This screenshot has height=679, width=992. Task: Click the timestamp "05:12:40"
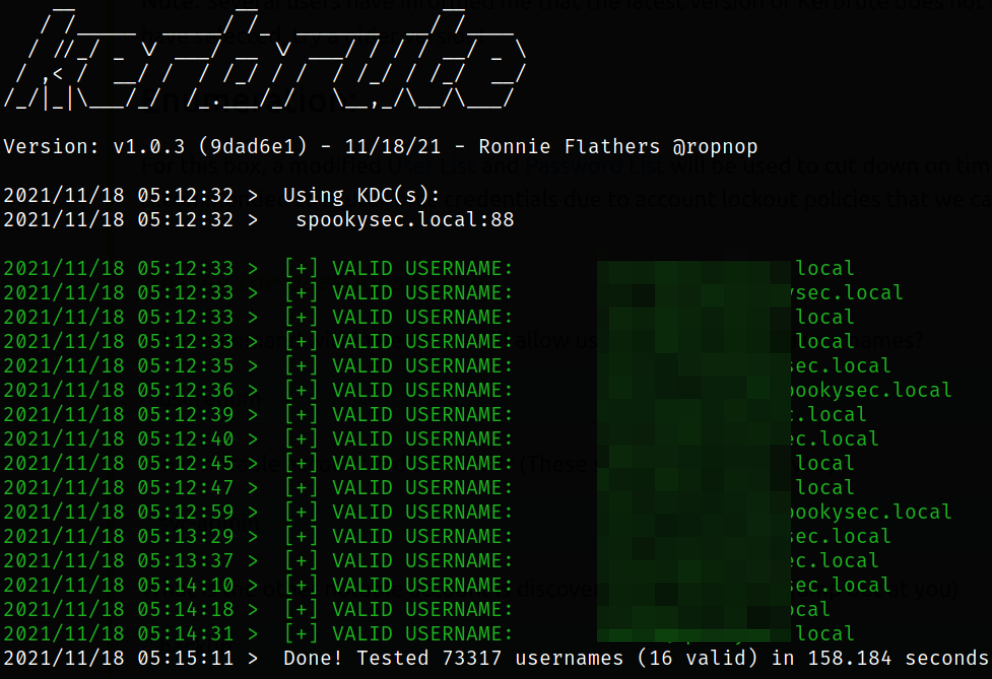(x=185, y=439)
